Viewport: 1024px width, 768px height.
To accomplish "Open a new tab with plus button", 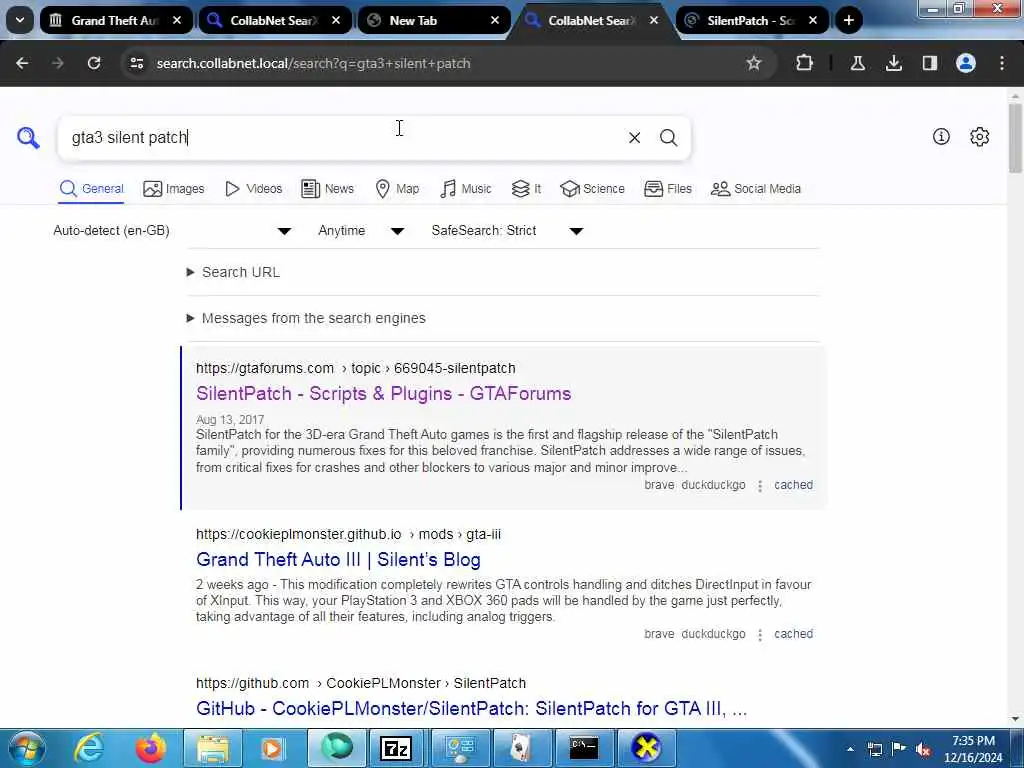I will (x=848, y=20).
